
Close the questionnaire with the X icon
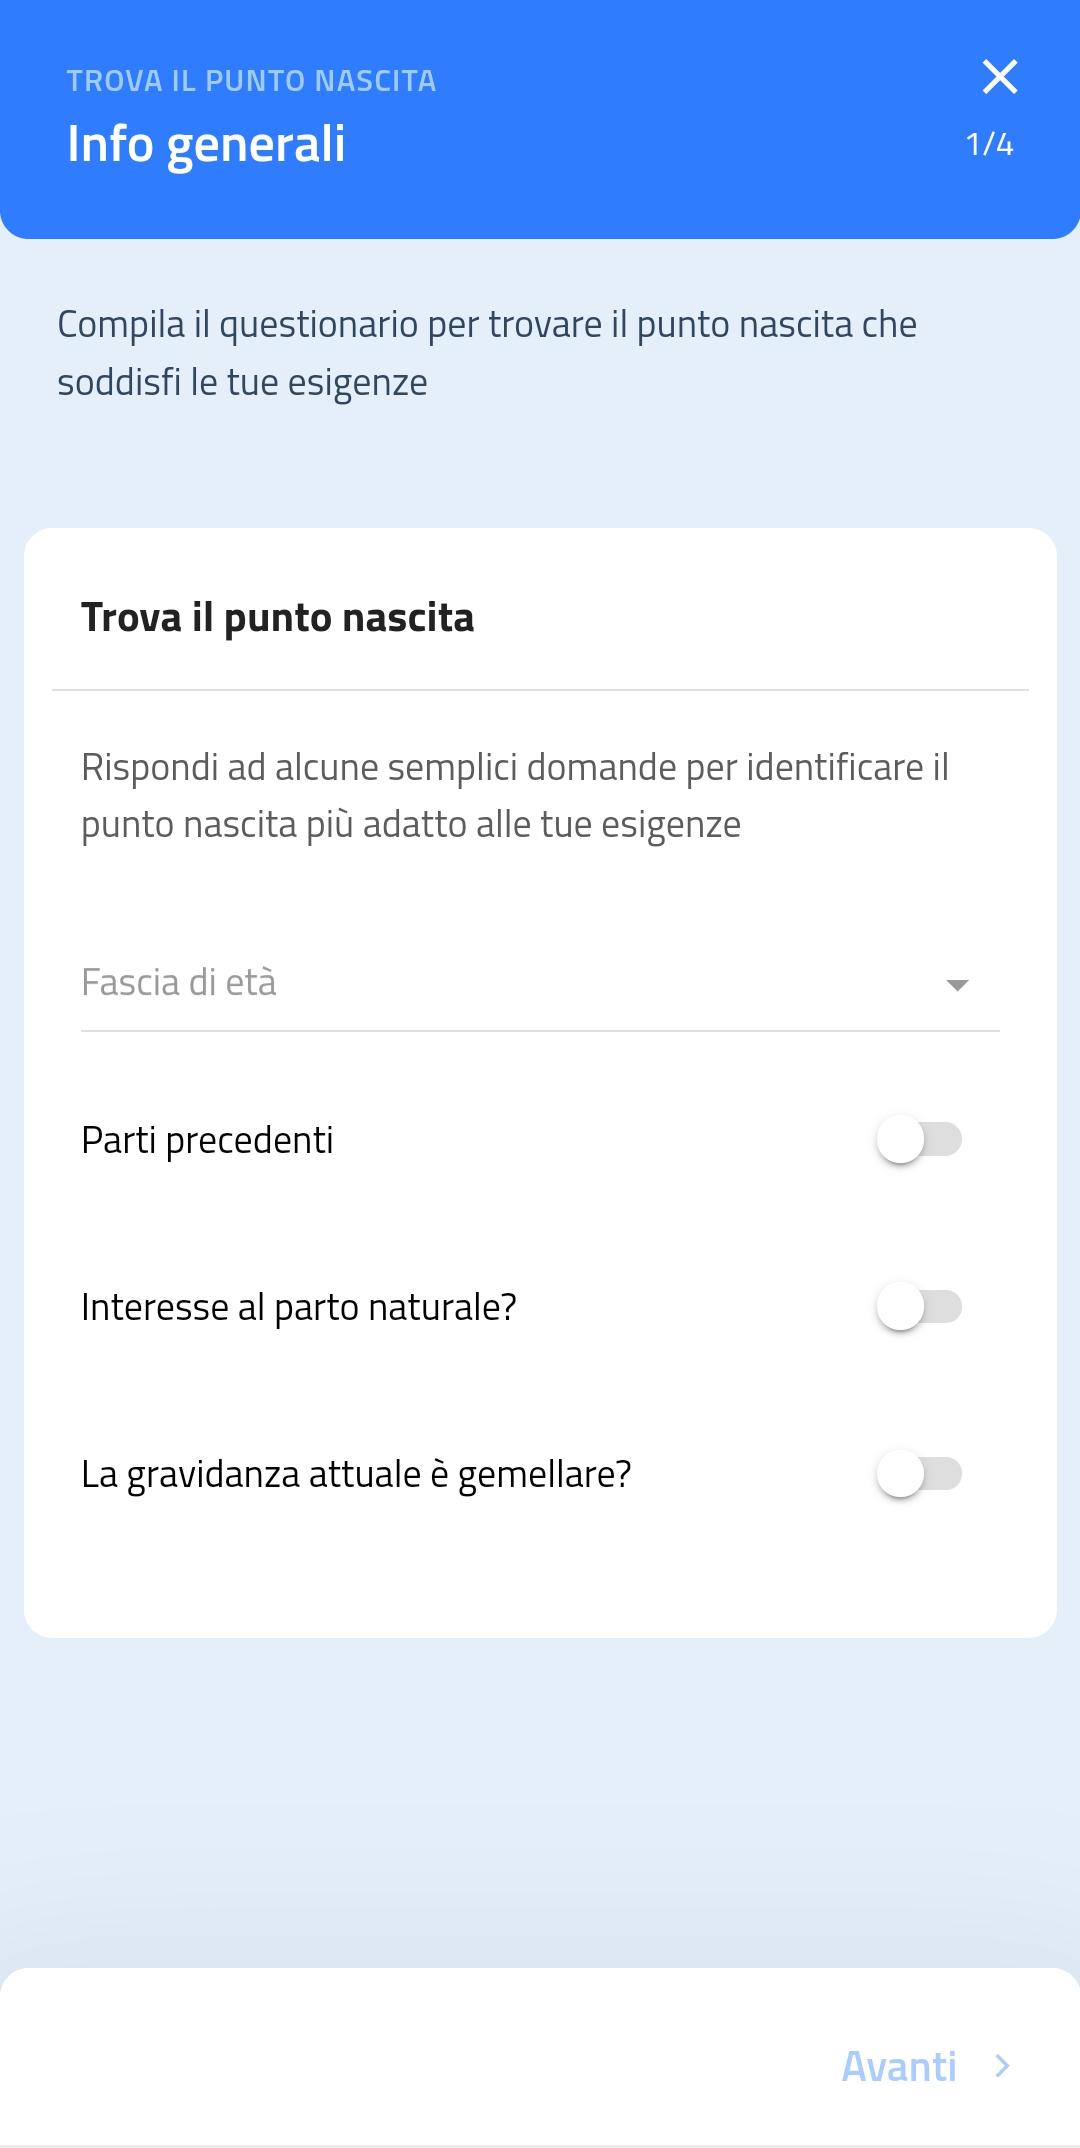pyautogui.click(x=999, y=77)
